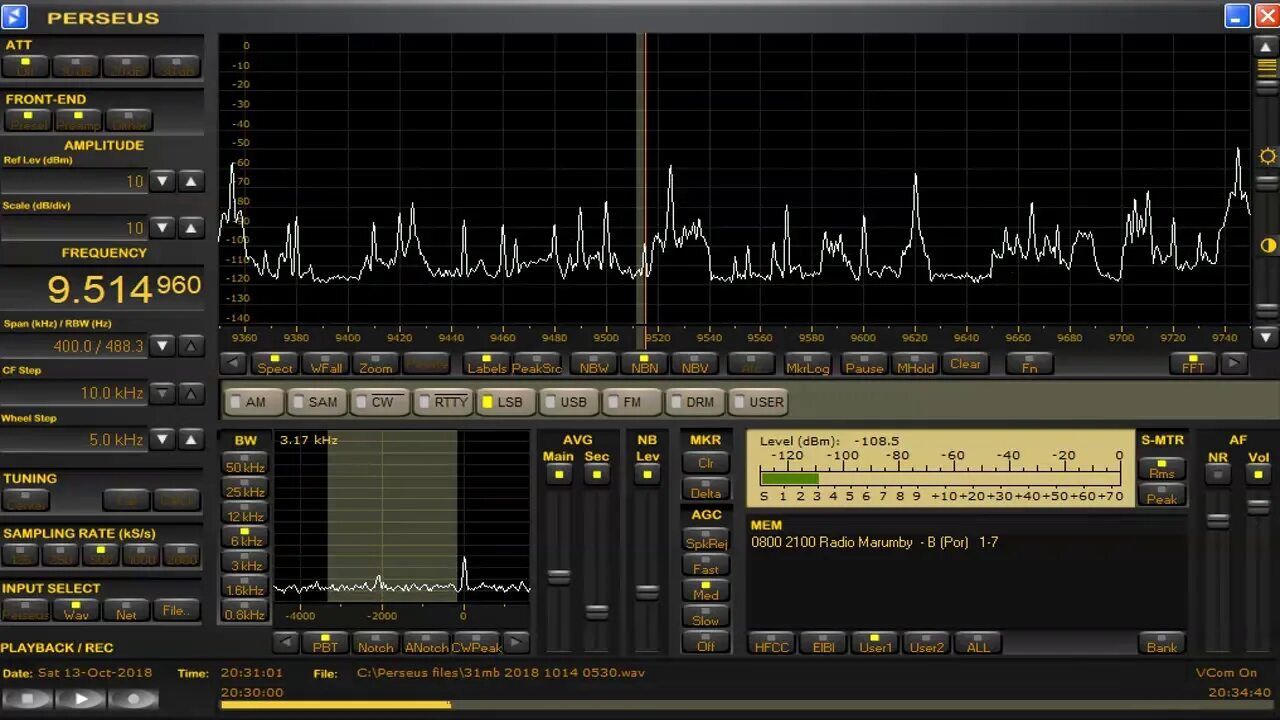This screenshot has width=1280, height=720.
Task: Open the MkrLog marker log
Action: point(808,364)
